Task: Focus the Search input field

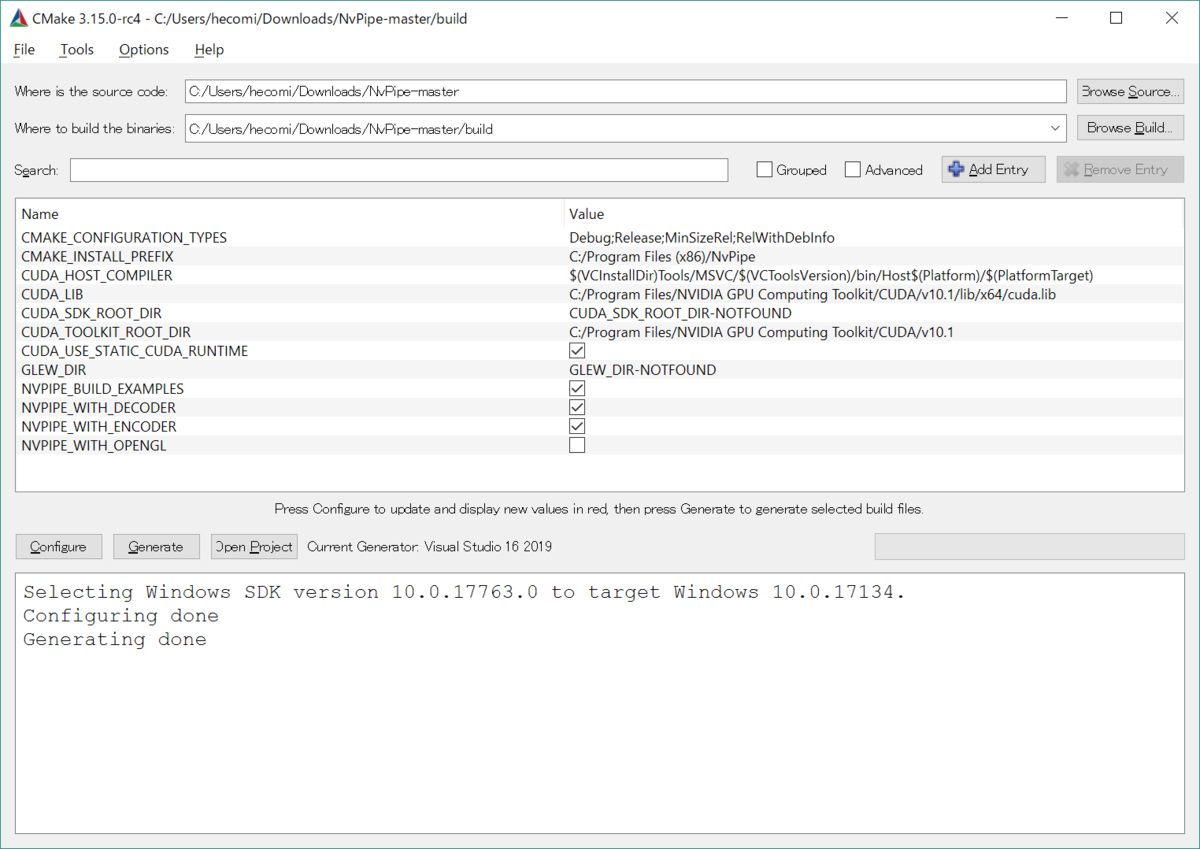Action: pyautogui.click(x=399, y=170)
